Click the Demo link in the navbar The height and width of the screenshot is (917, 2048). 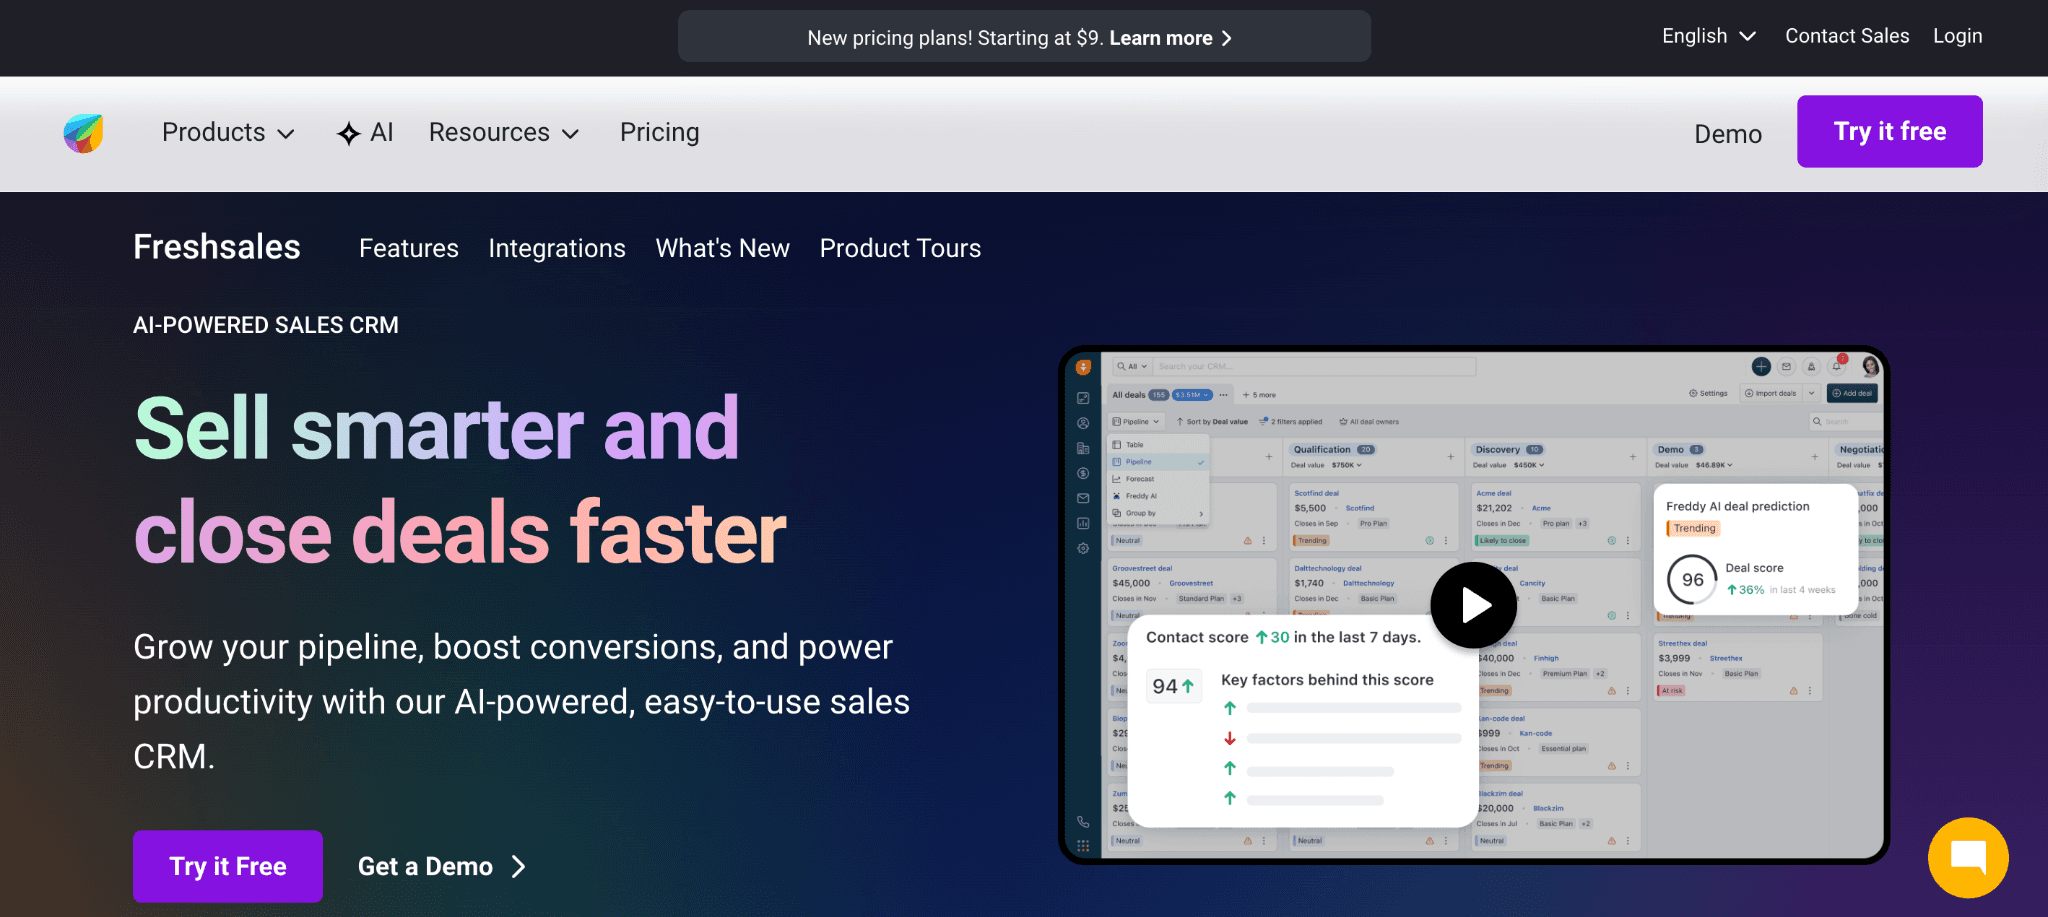1728,134
